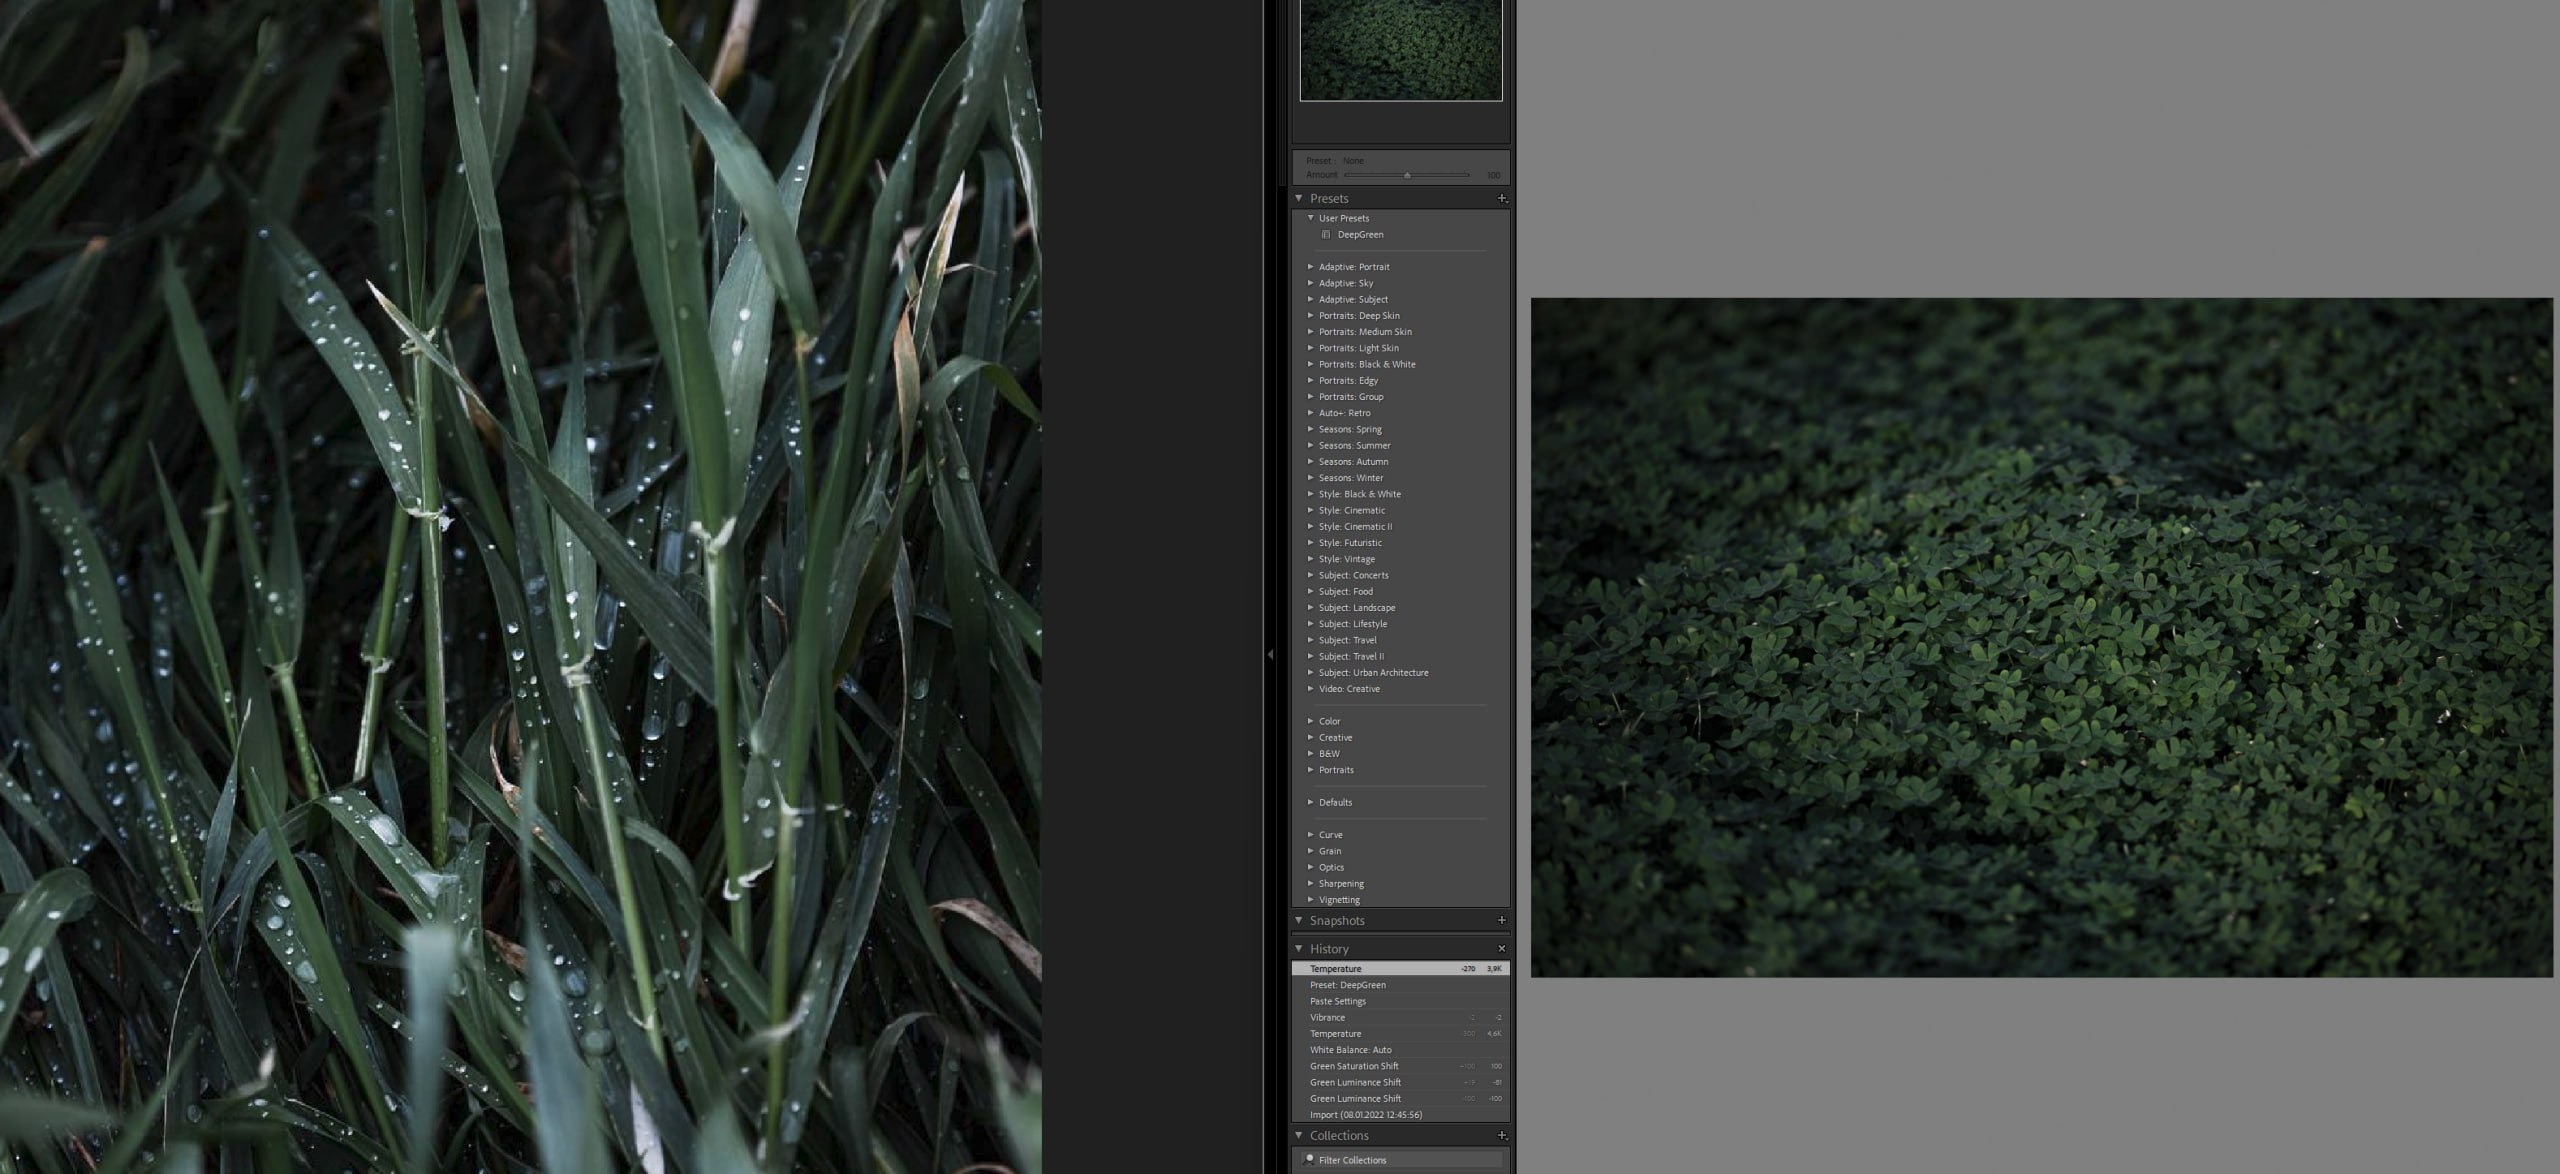The height and width of the screenshot is (1174, 2560).
Task: Collapse the Presets panel header triangle
Action: point(1299,198)
